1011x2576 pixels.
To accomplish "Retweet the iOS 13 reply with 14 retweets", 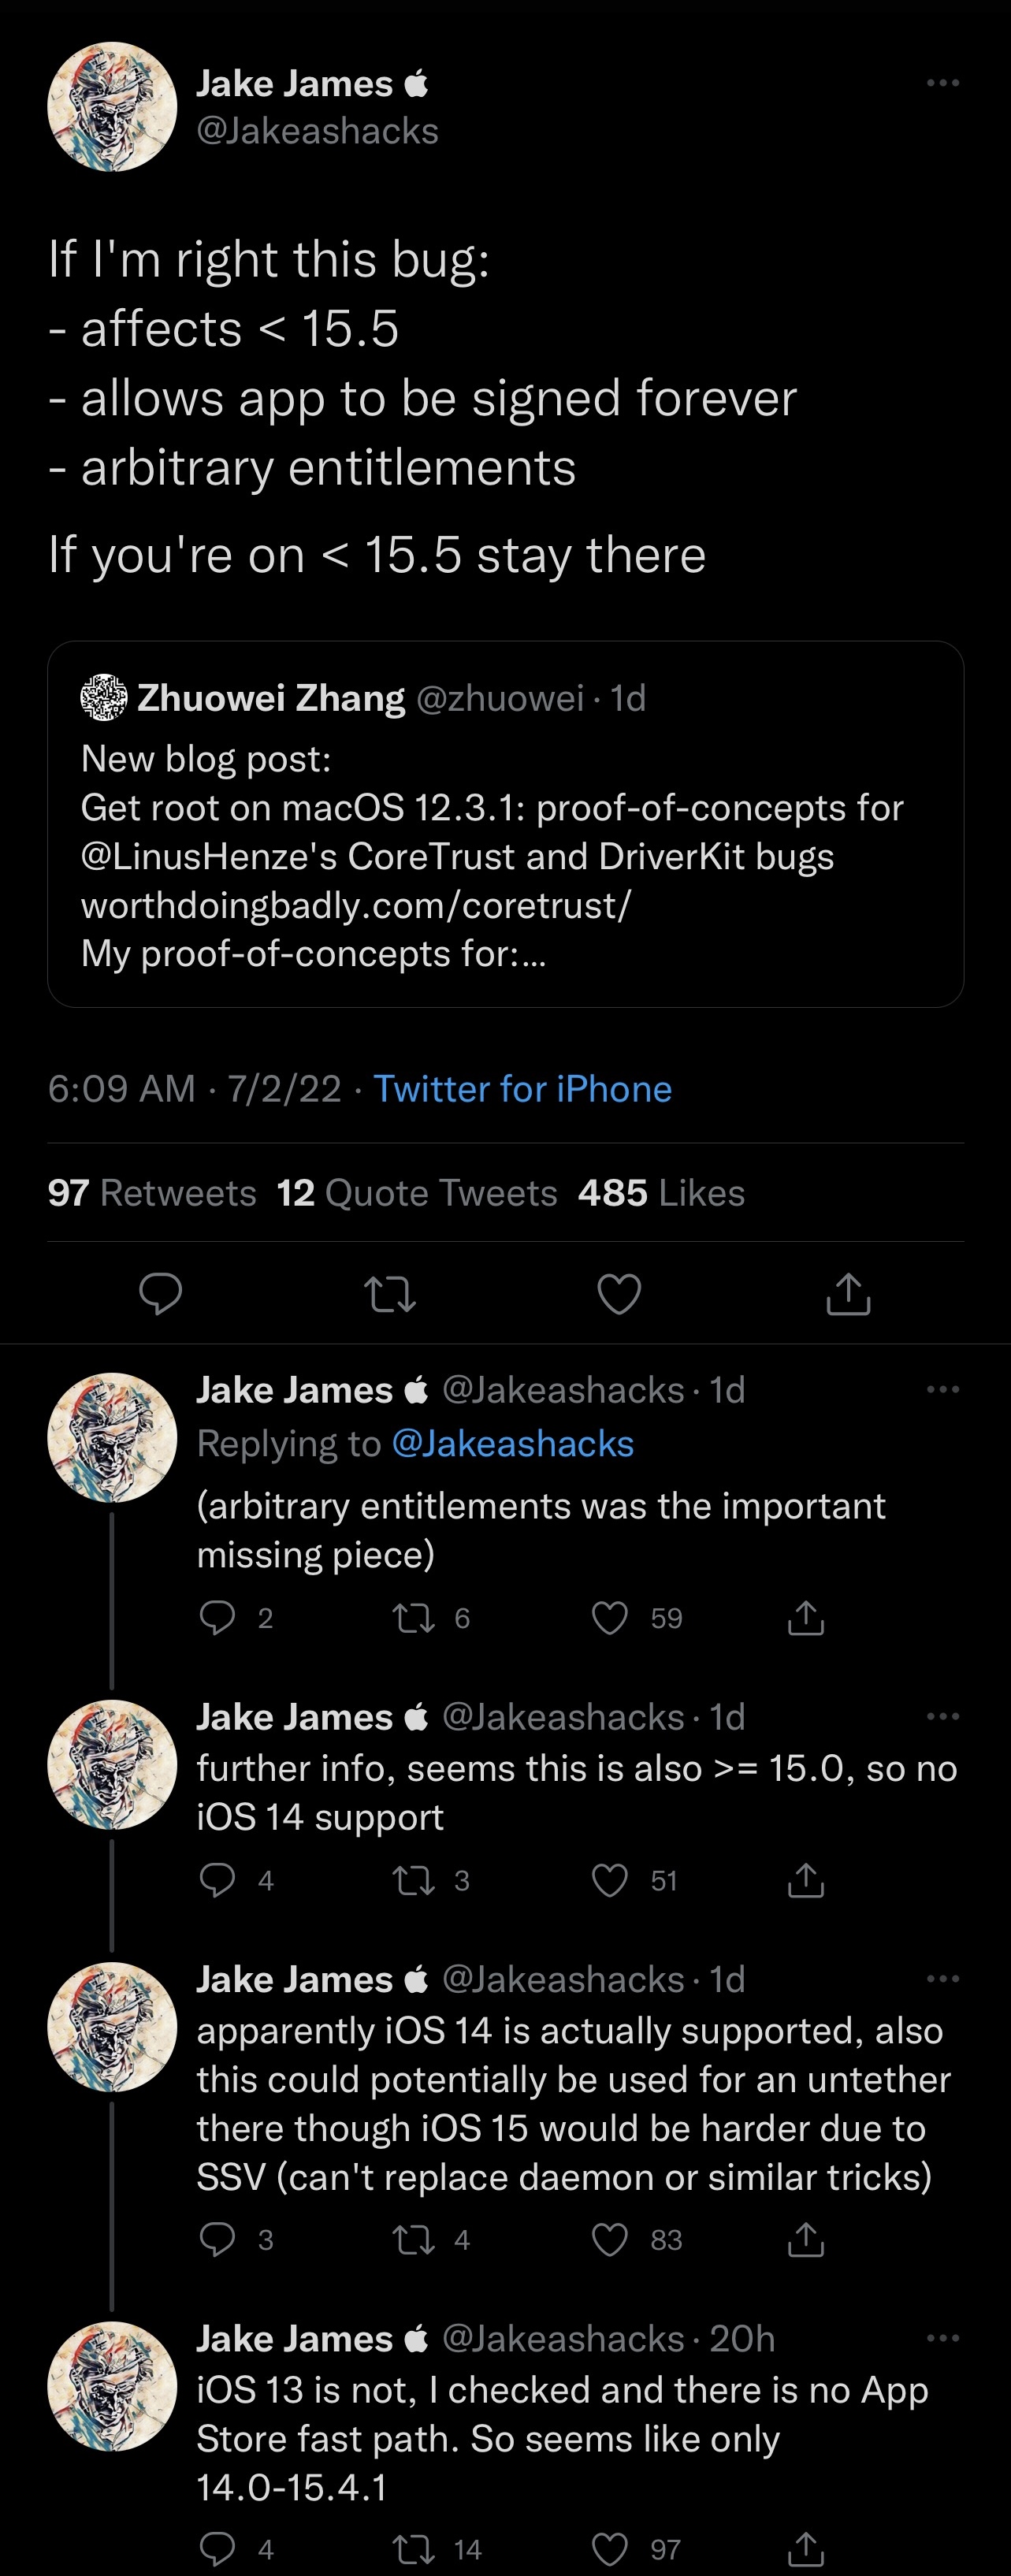I will [x=414, y=2549].
